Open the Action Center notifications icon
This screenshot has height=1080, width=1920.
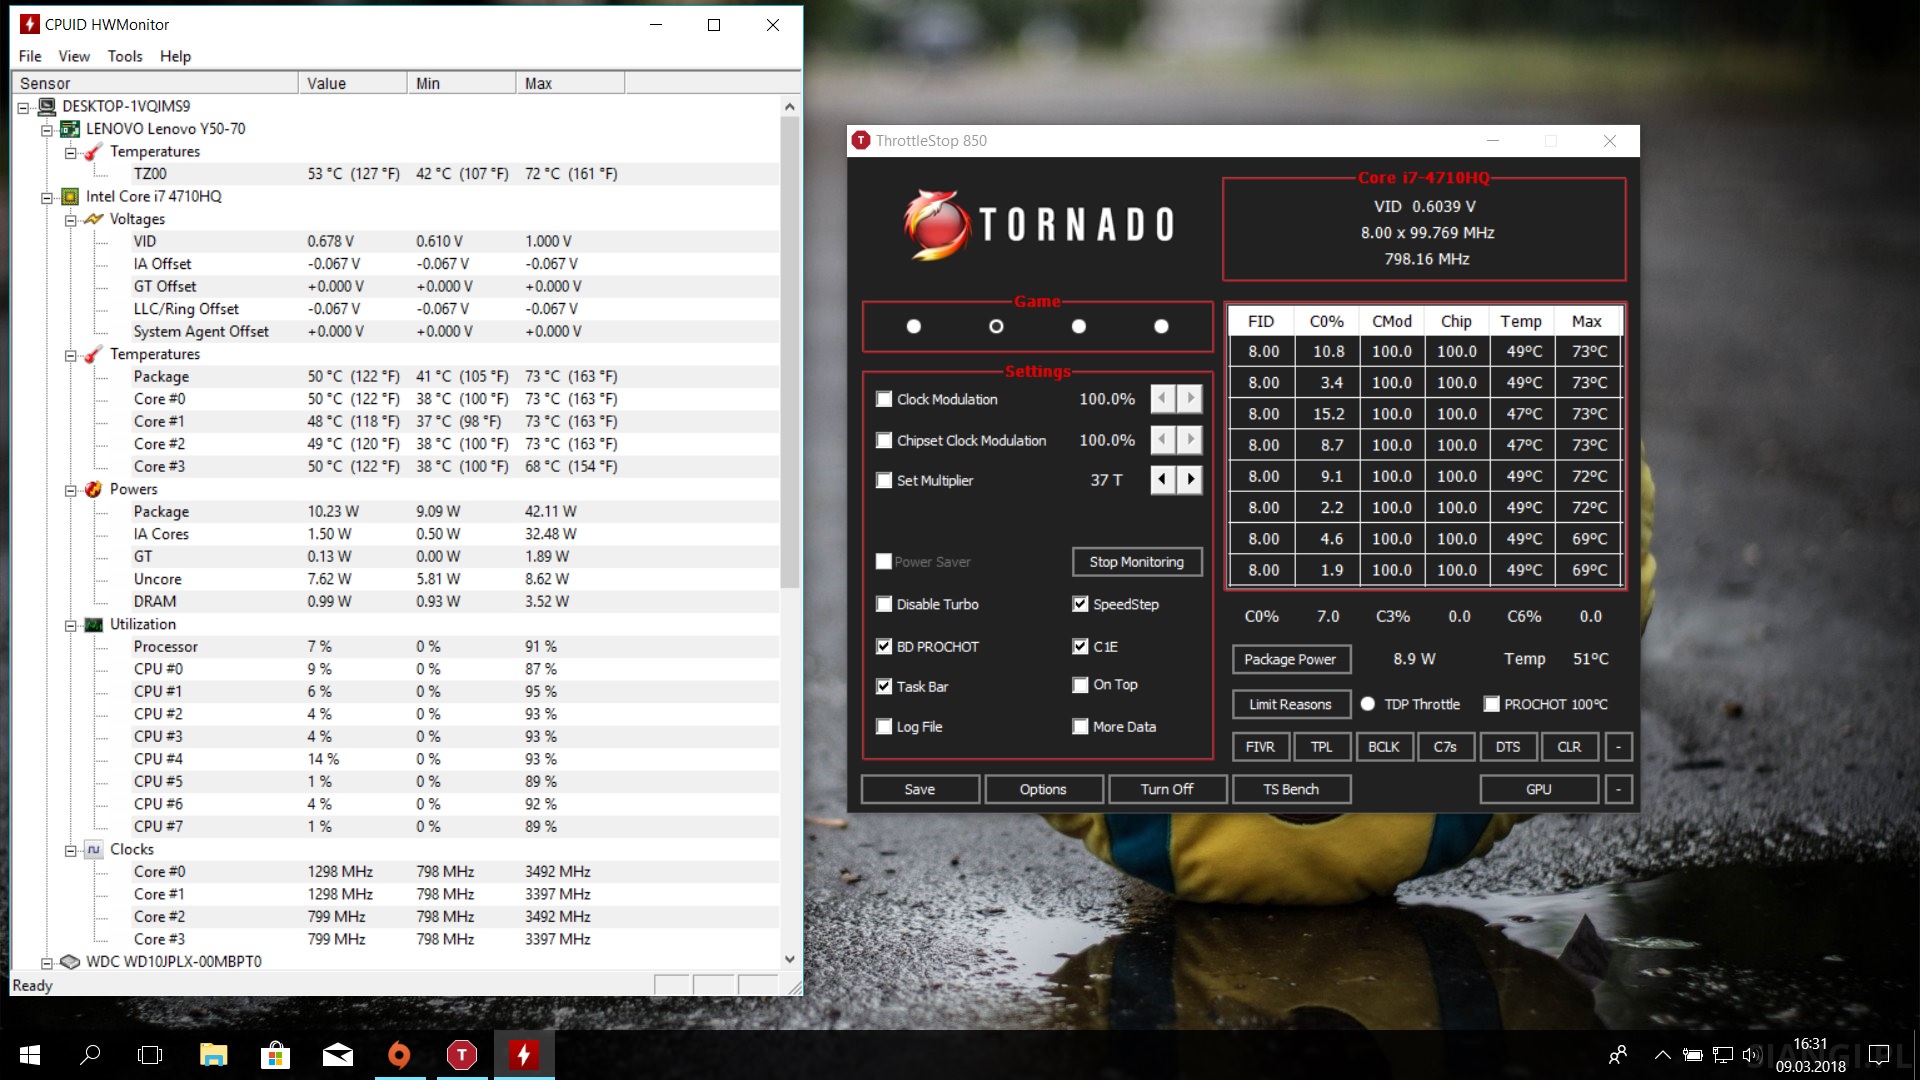point(1879,1055)
